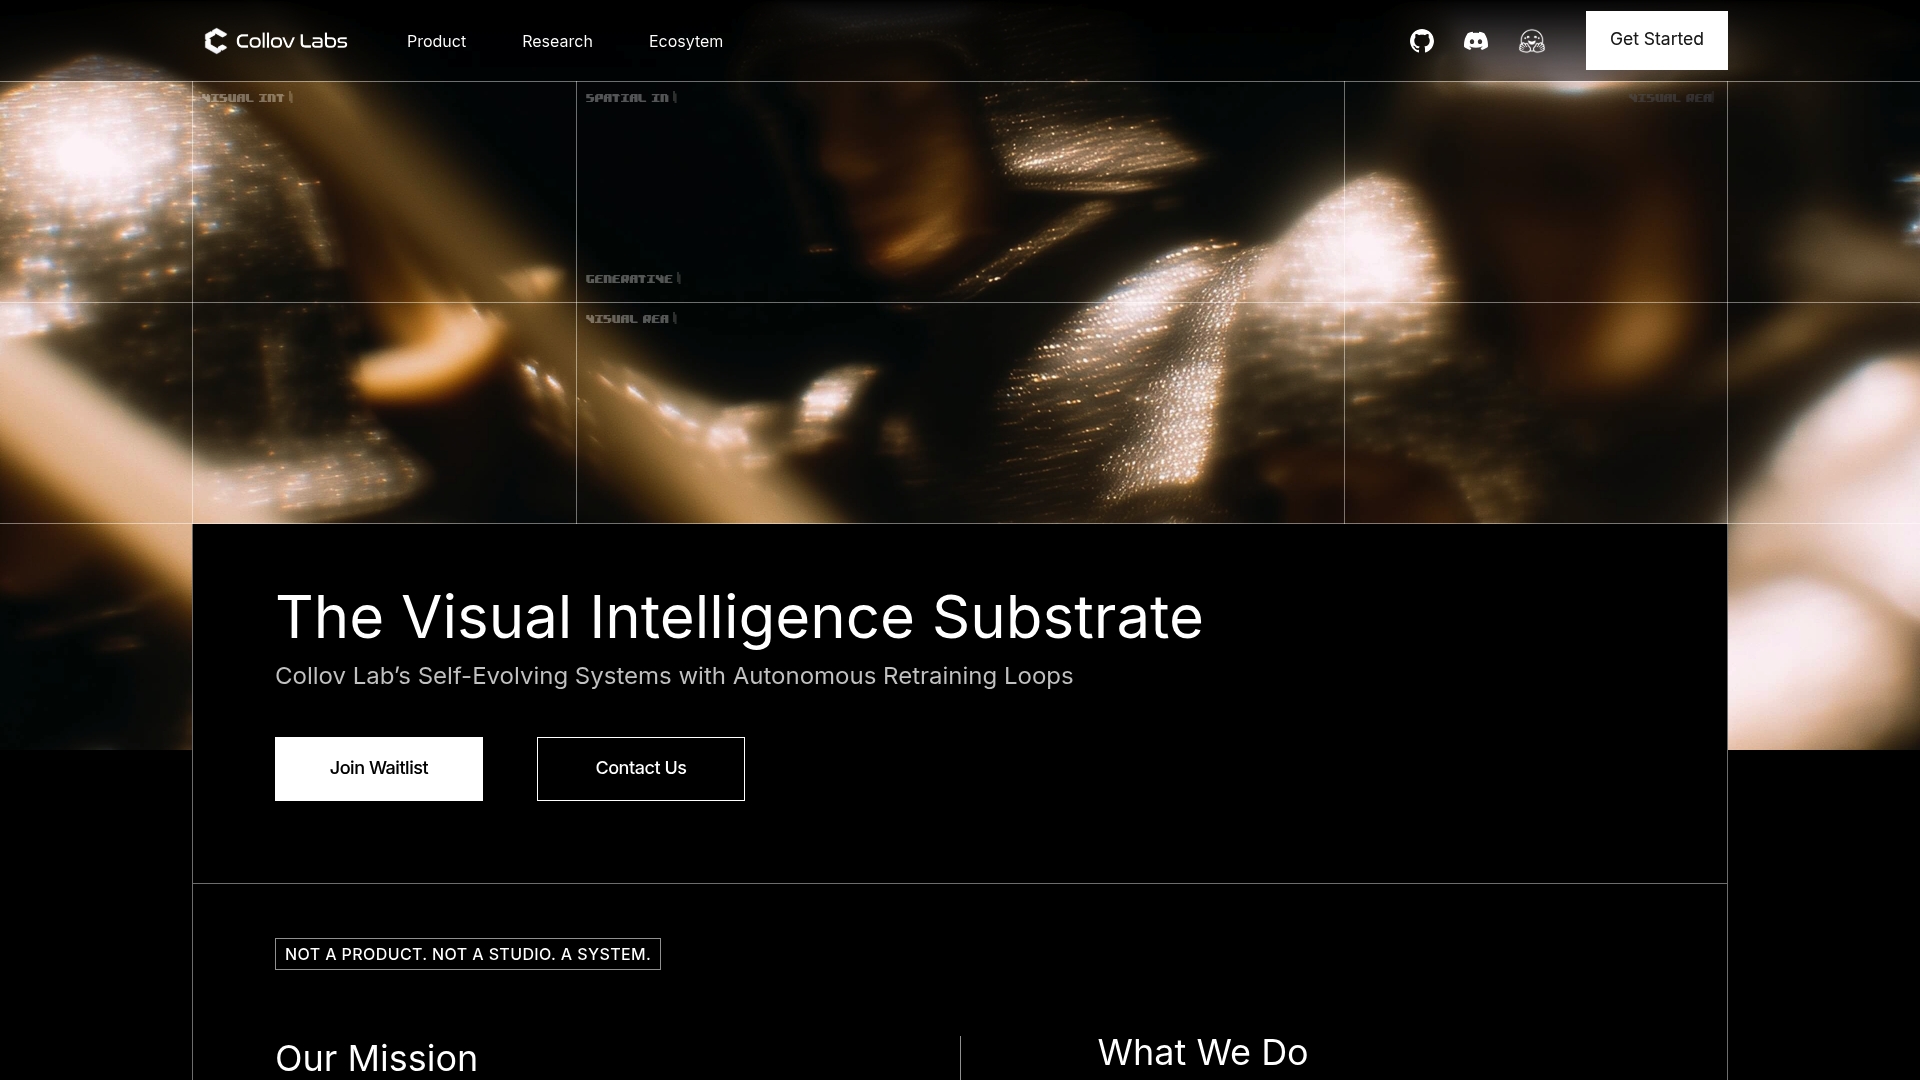Open the GitHub repository icon
The height and width of the screenshot is (1080, 1920).
[1422, 41]
